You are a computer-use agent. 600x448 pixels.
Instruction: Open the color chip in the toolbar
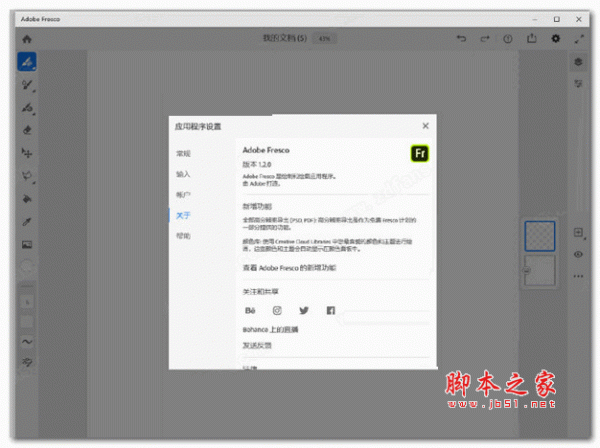(27, 267)
